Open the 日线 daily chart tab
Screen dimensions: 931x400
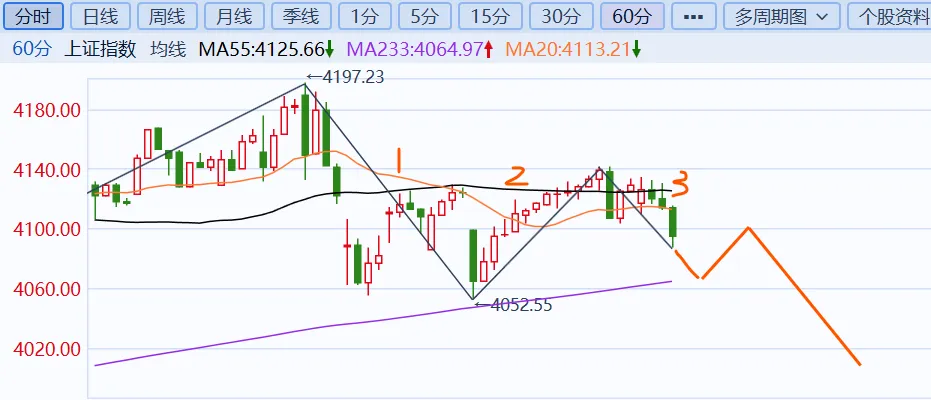100,16
